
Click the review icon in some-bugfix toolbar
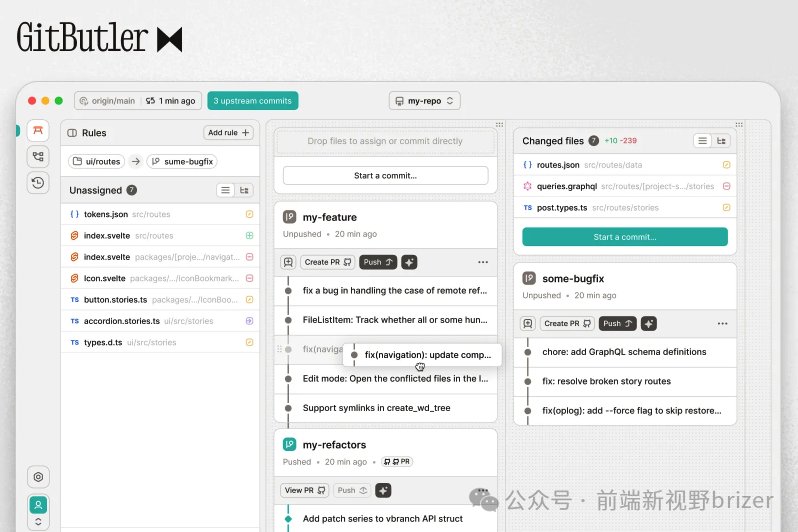pyautogui.click(x=528, y=324)
